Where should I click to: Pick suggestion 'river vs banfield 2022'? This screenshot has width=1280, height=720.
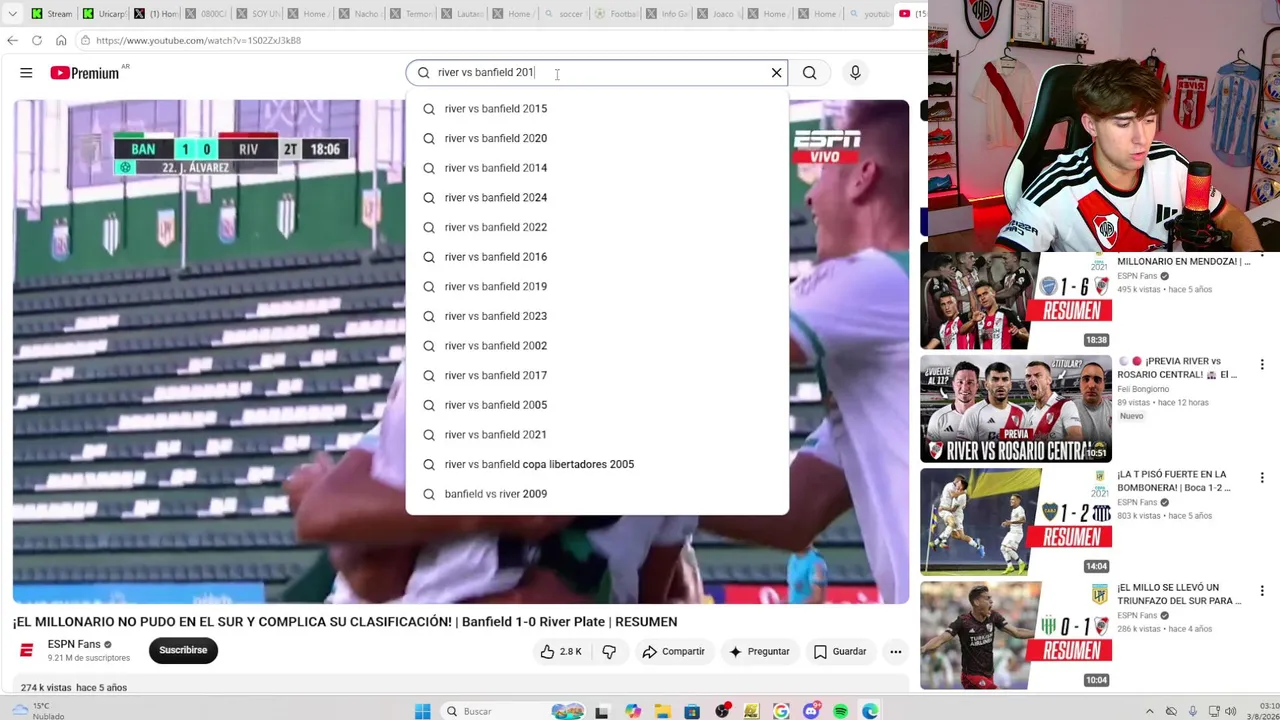pyautogui.click(x=597, y=227)
